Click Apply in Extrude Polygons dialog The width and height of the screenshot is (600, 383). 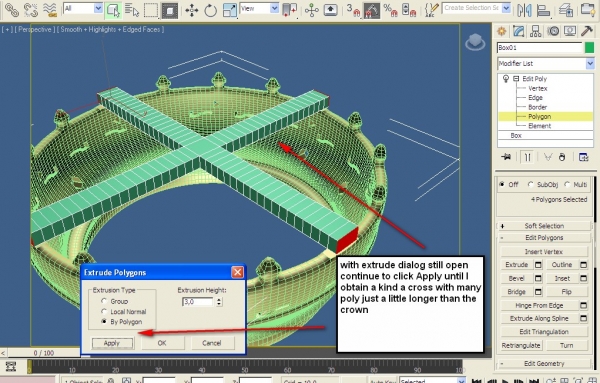[112, 343]
